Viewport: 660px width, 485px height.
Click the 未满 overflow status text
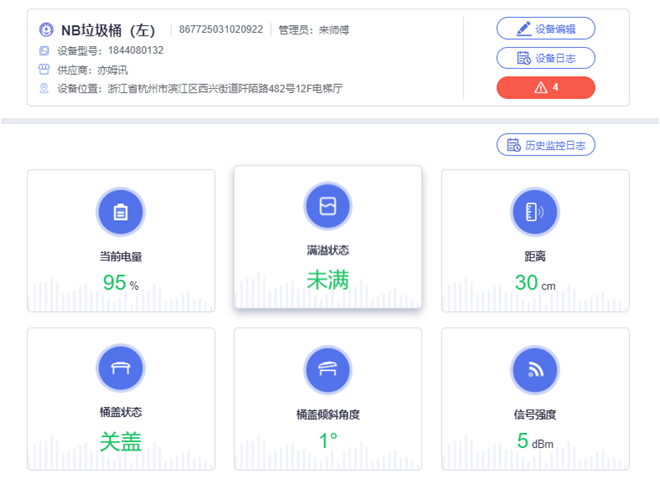pyautogui.click(x=328, y=279)
